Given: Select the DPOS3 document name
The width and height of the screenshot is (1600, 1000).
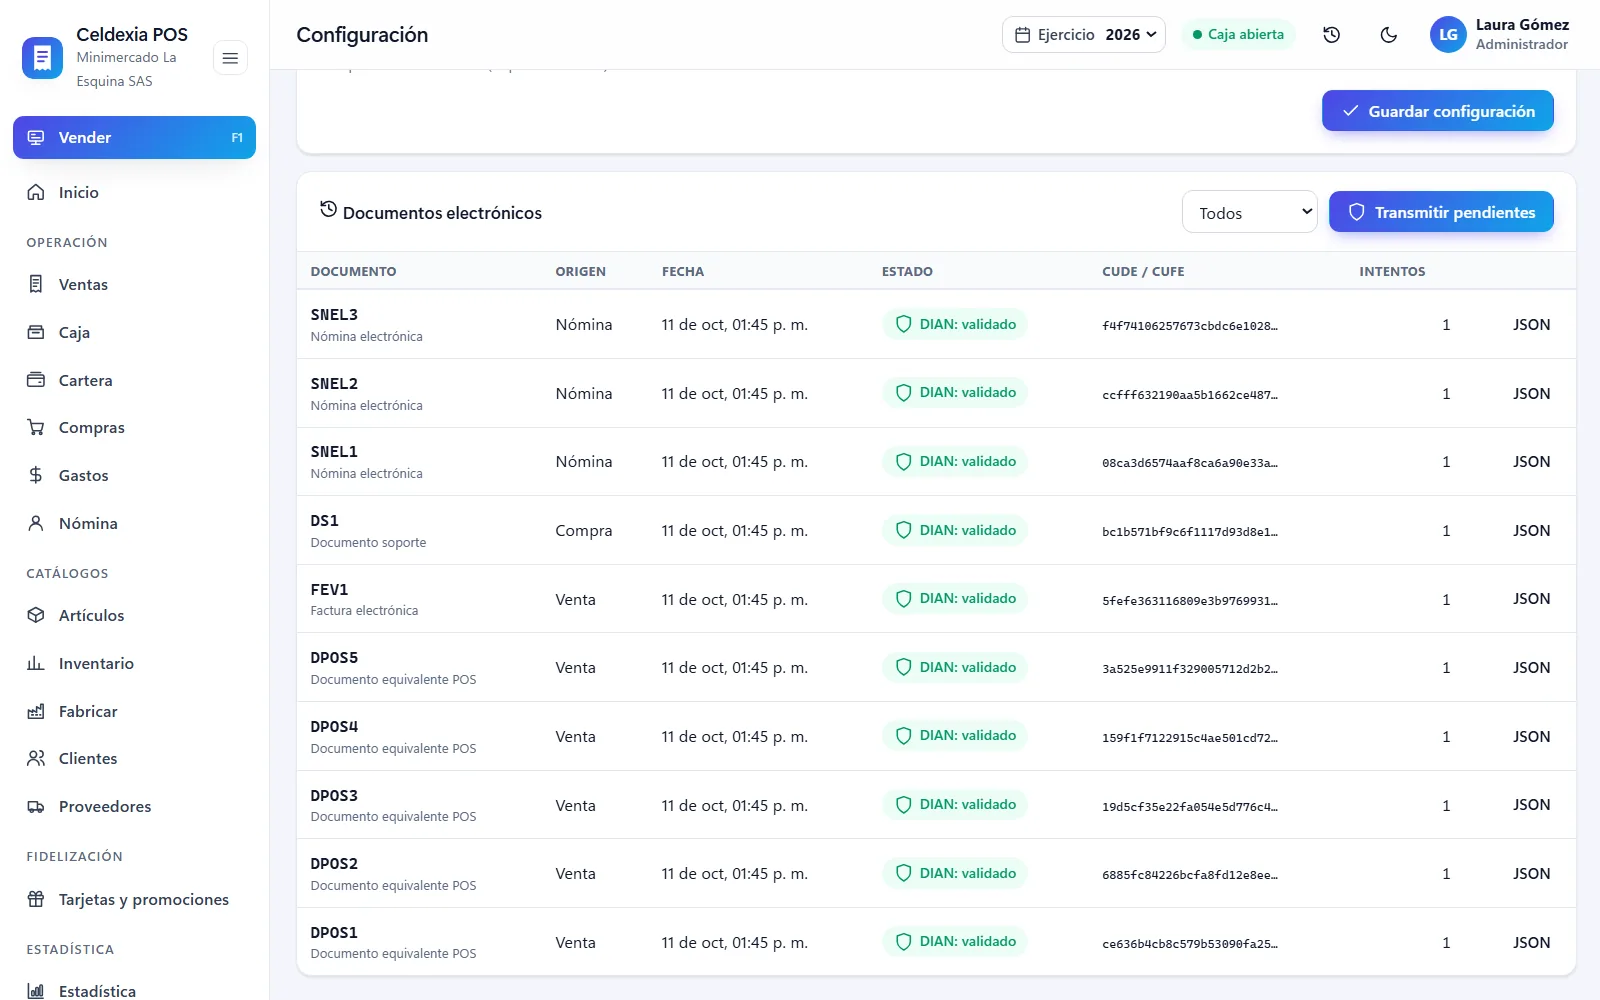Looking at the screenshot, I should tap(334, 796).
